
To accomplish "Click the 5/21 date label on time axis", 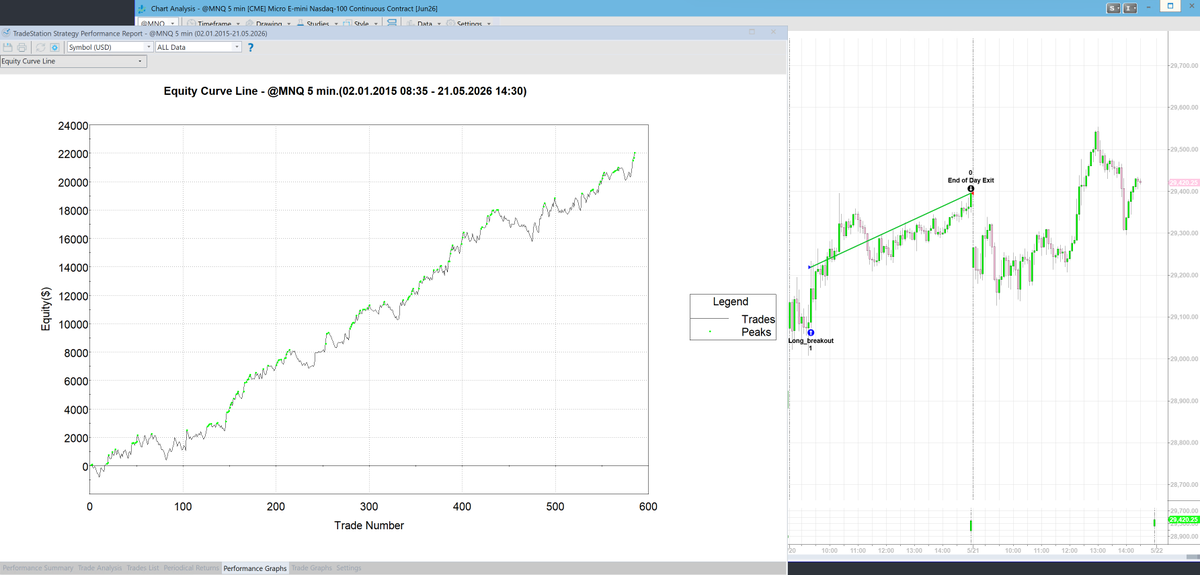I will (x=973, y=550).
